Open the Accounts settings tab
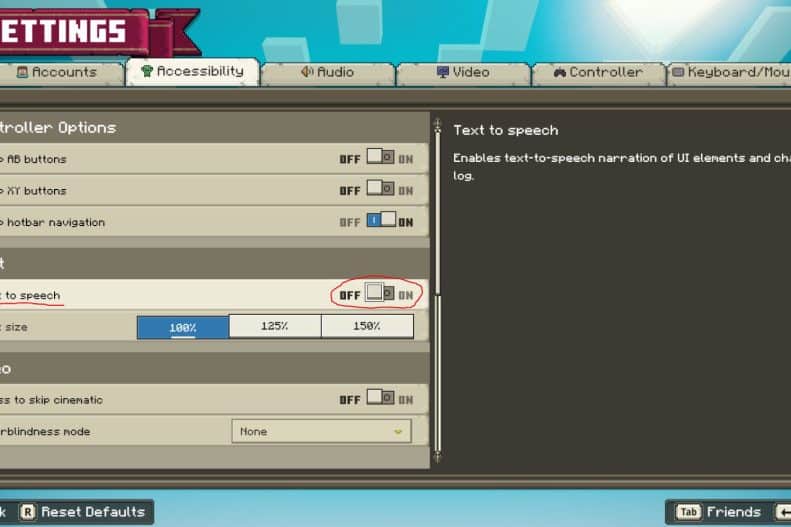Image resolution: width=791 pixels, height=527 pixels. [62, 73]
